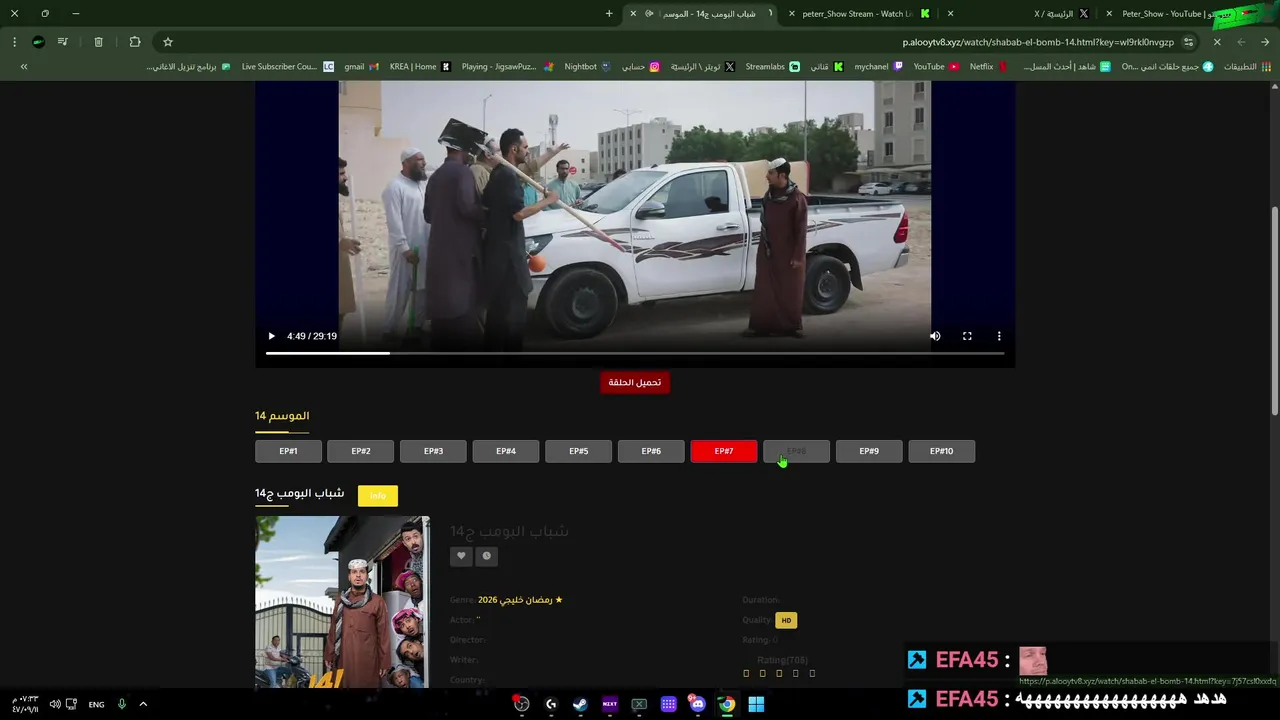Select episode EP#3
The height and width of the screenshot is (720, 1280).
[433, 451]
